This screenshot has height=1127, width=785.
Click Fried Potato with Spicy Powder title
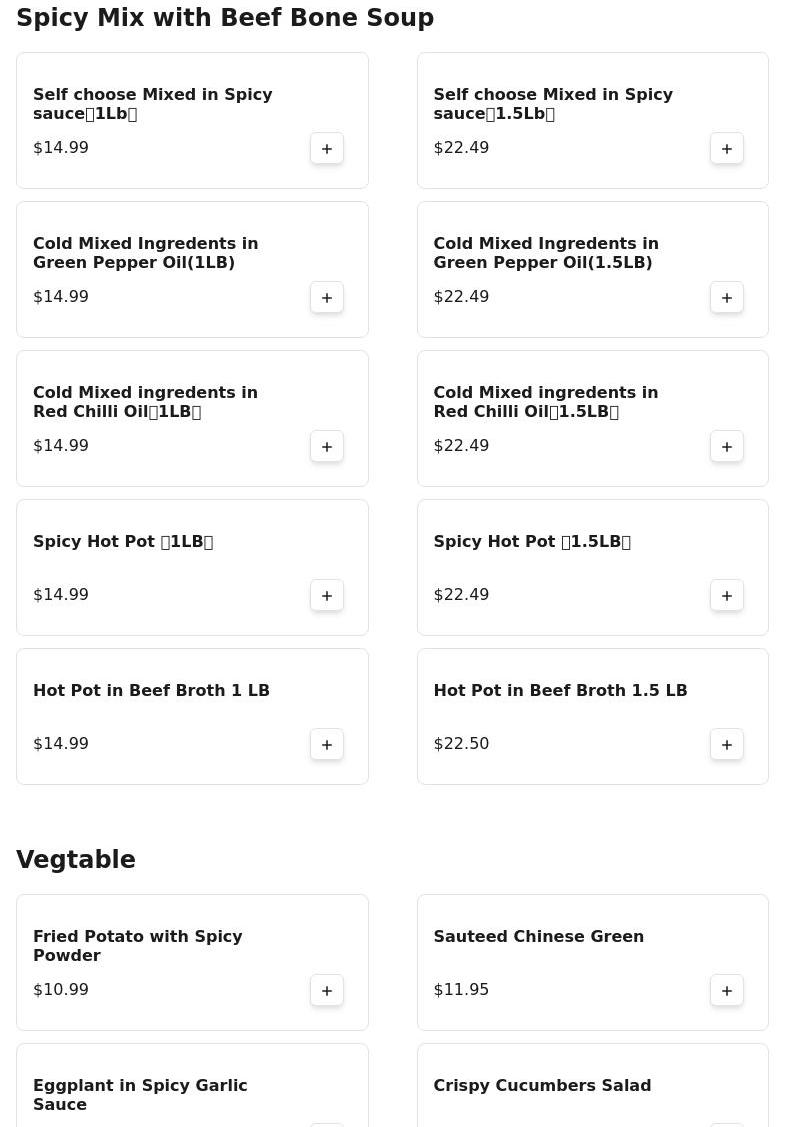coord(138,946)
